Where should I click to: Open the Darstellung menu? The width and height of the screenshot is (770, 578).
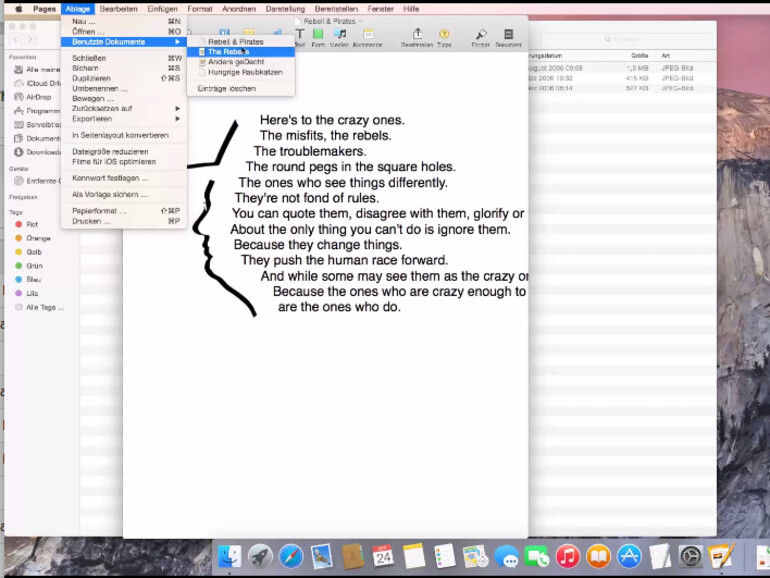tap(285, 9)
